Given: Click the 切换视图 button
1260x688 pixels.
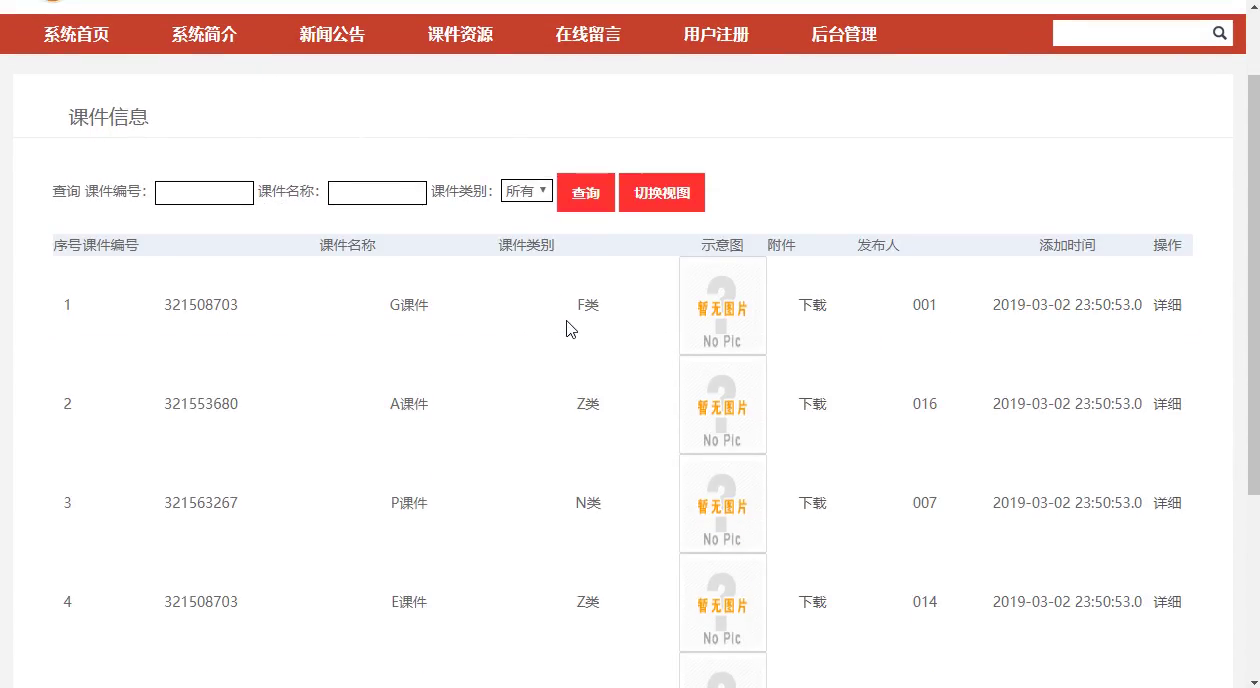Looking at the screenshot, I should point(662,193).
